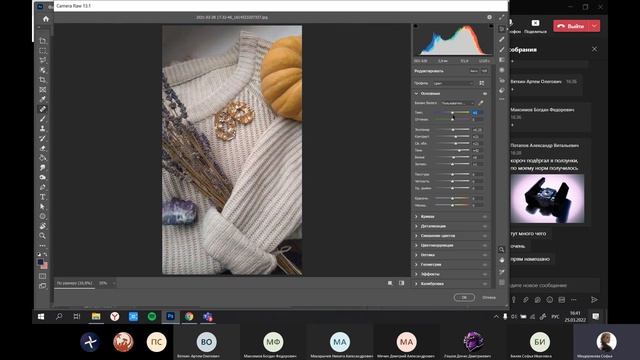Select the Move tool in Photoshop toolbar
This screenshot has width=640, height=360.
point(42,41)
